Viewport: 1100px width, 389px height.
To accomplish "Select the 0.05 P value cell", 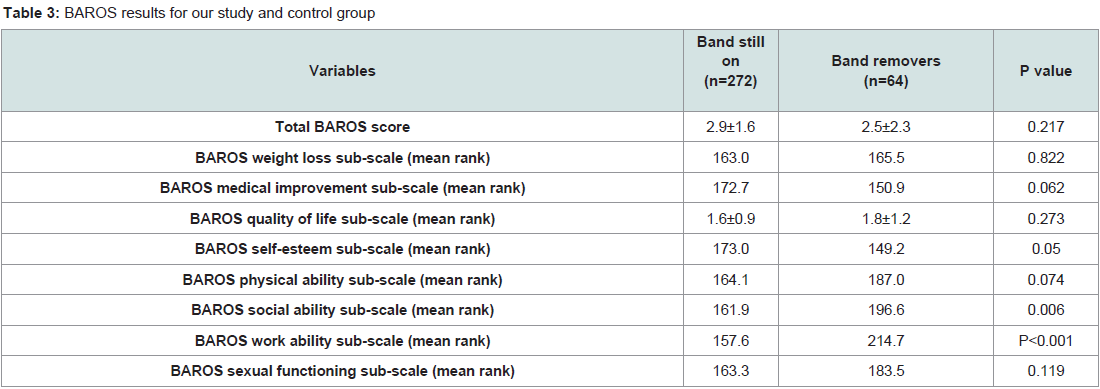I will (x=1045, y=250).
